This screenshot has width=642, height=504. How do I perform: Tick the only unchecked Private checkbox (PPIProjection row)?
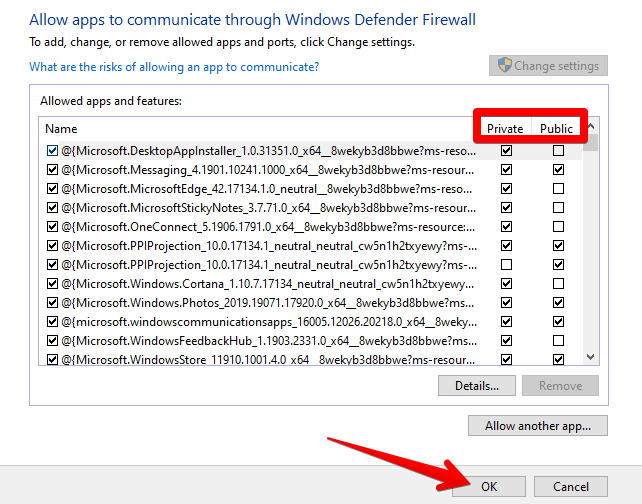(x=506, y=264)
